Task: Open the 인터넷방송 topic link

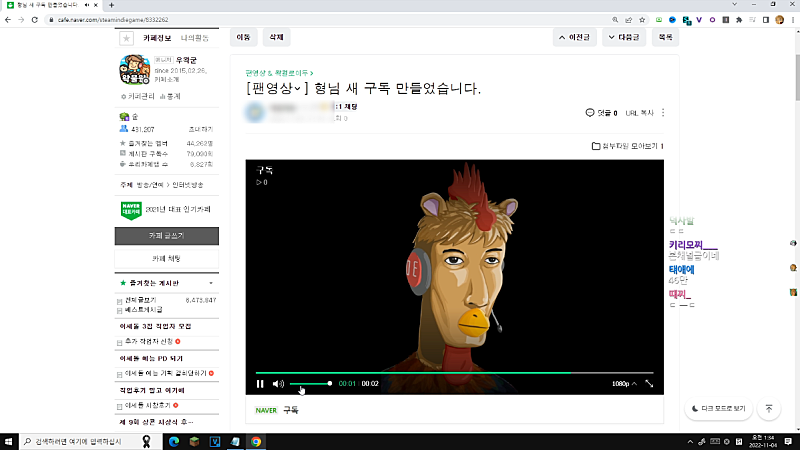Action: tap(187, 185)
